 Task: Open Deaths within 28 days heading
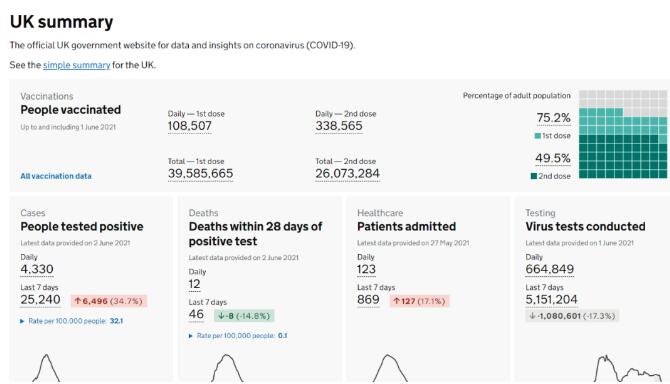(256, 234)
